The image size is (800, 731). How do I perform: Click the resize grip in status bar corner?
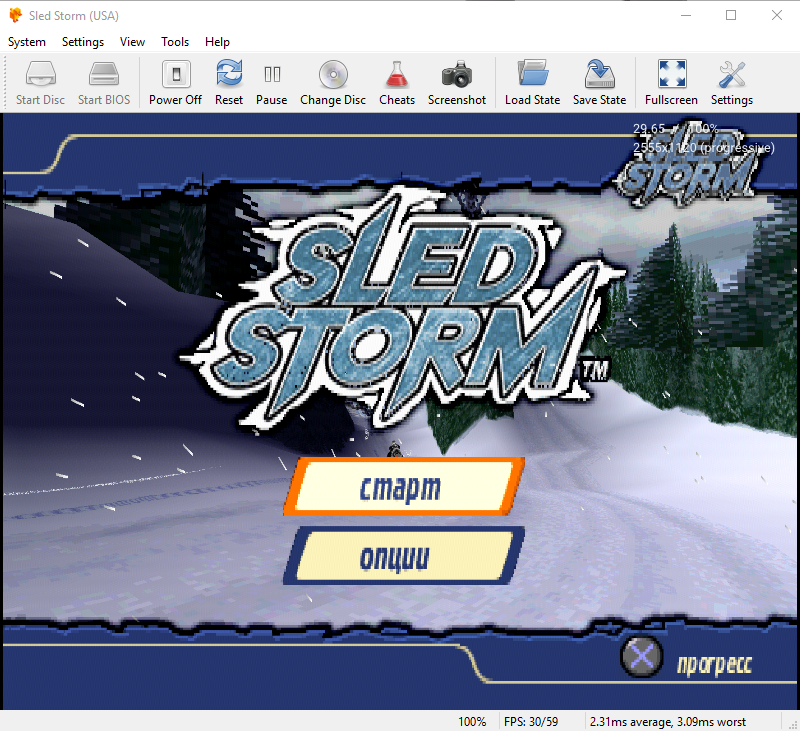793,724
